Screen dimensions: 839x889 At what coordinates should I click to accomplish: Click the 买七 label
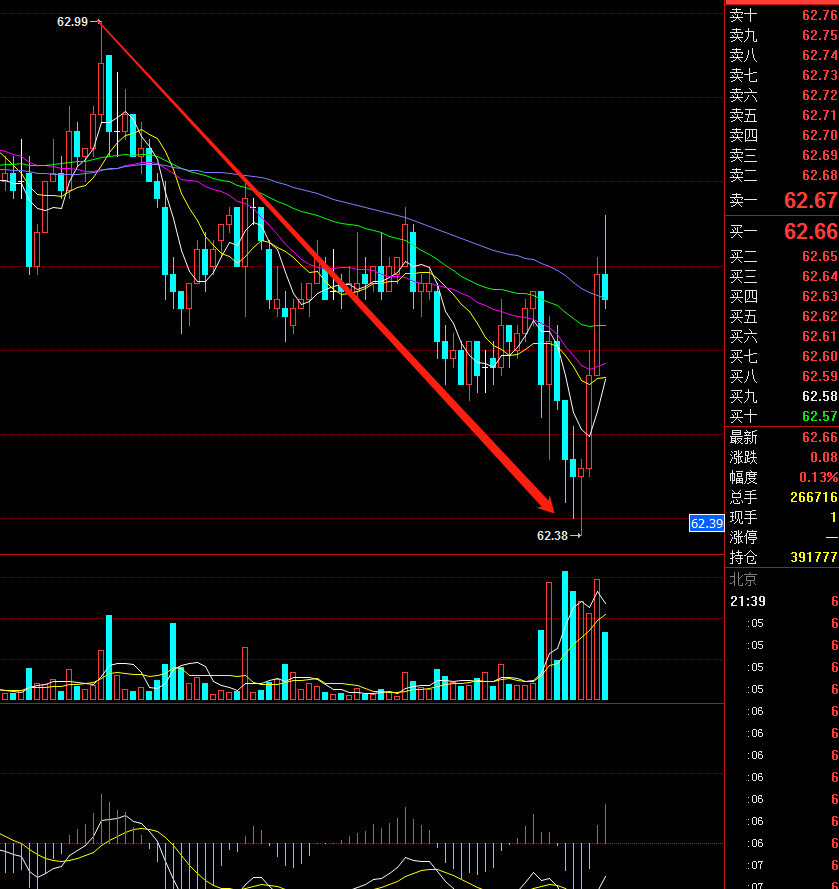pyautogui.click(x=743, y=356)
